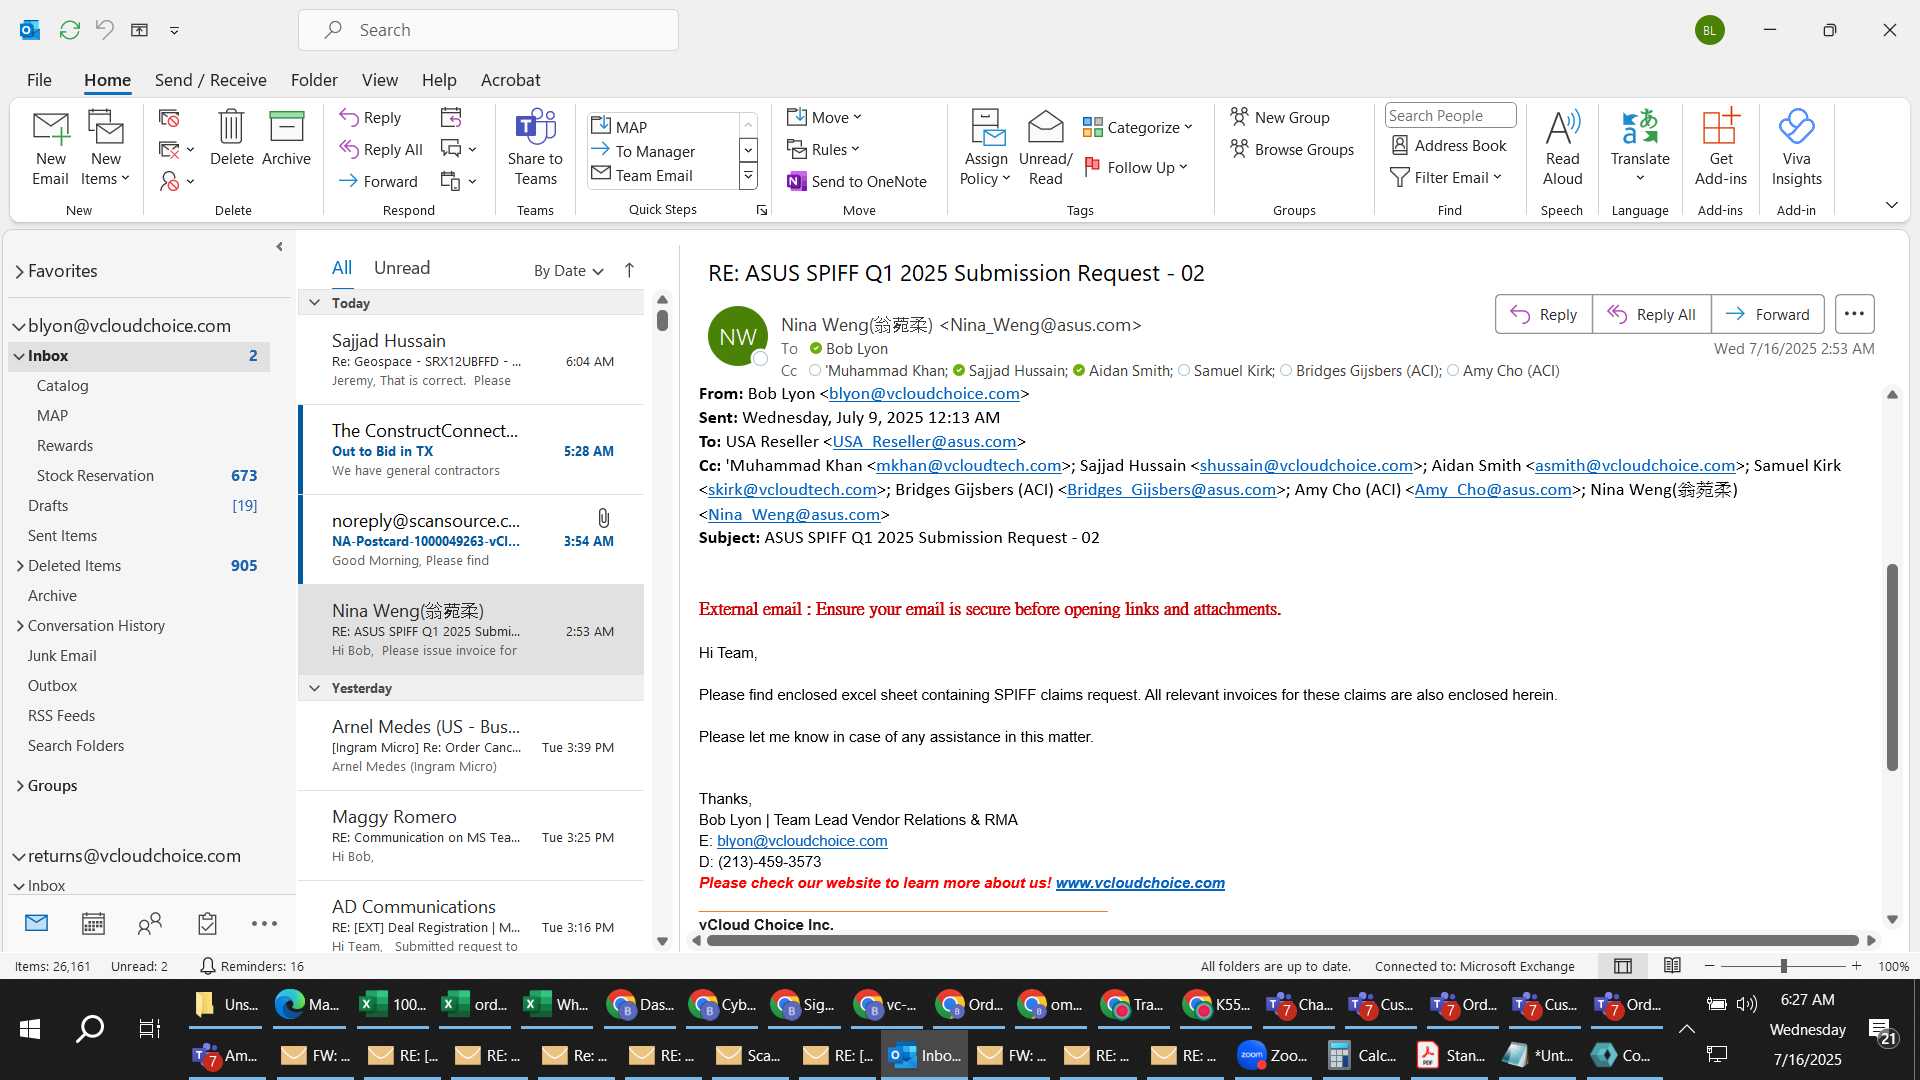Click Send to OneNote

pyautogui.click(x=857, y=181)
